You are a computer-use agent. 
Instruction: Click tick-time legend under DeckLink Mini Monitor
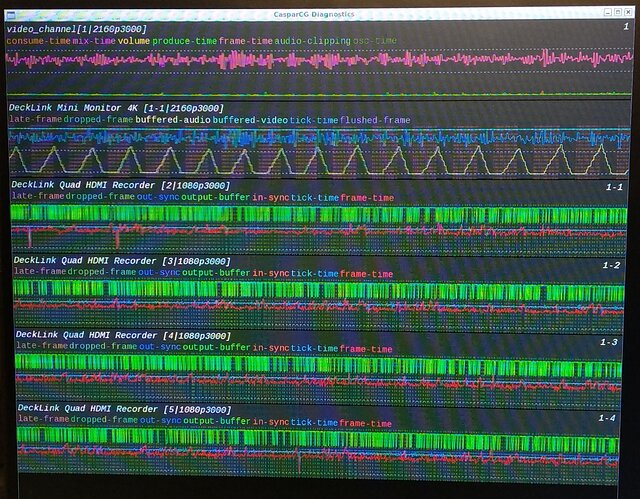pos(314,120)
